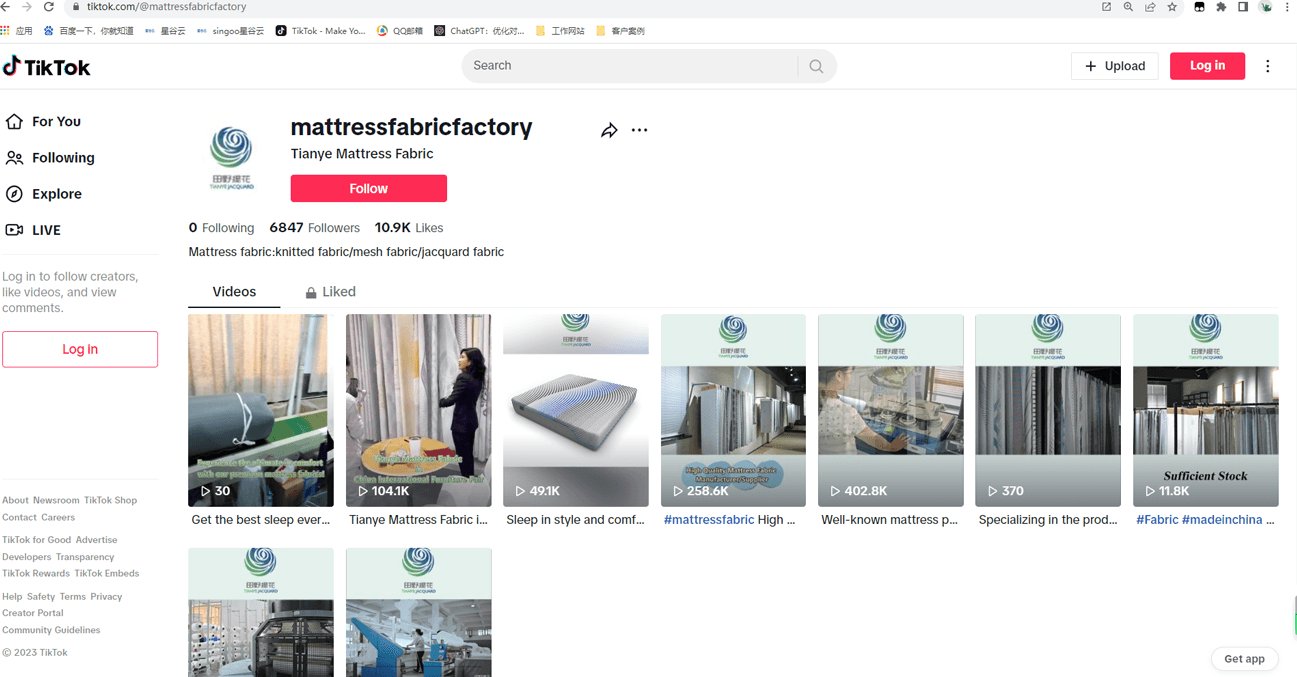The image size is (1297, 677).
Task: Open the About footer link
Action: point(15,500)
